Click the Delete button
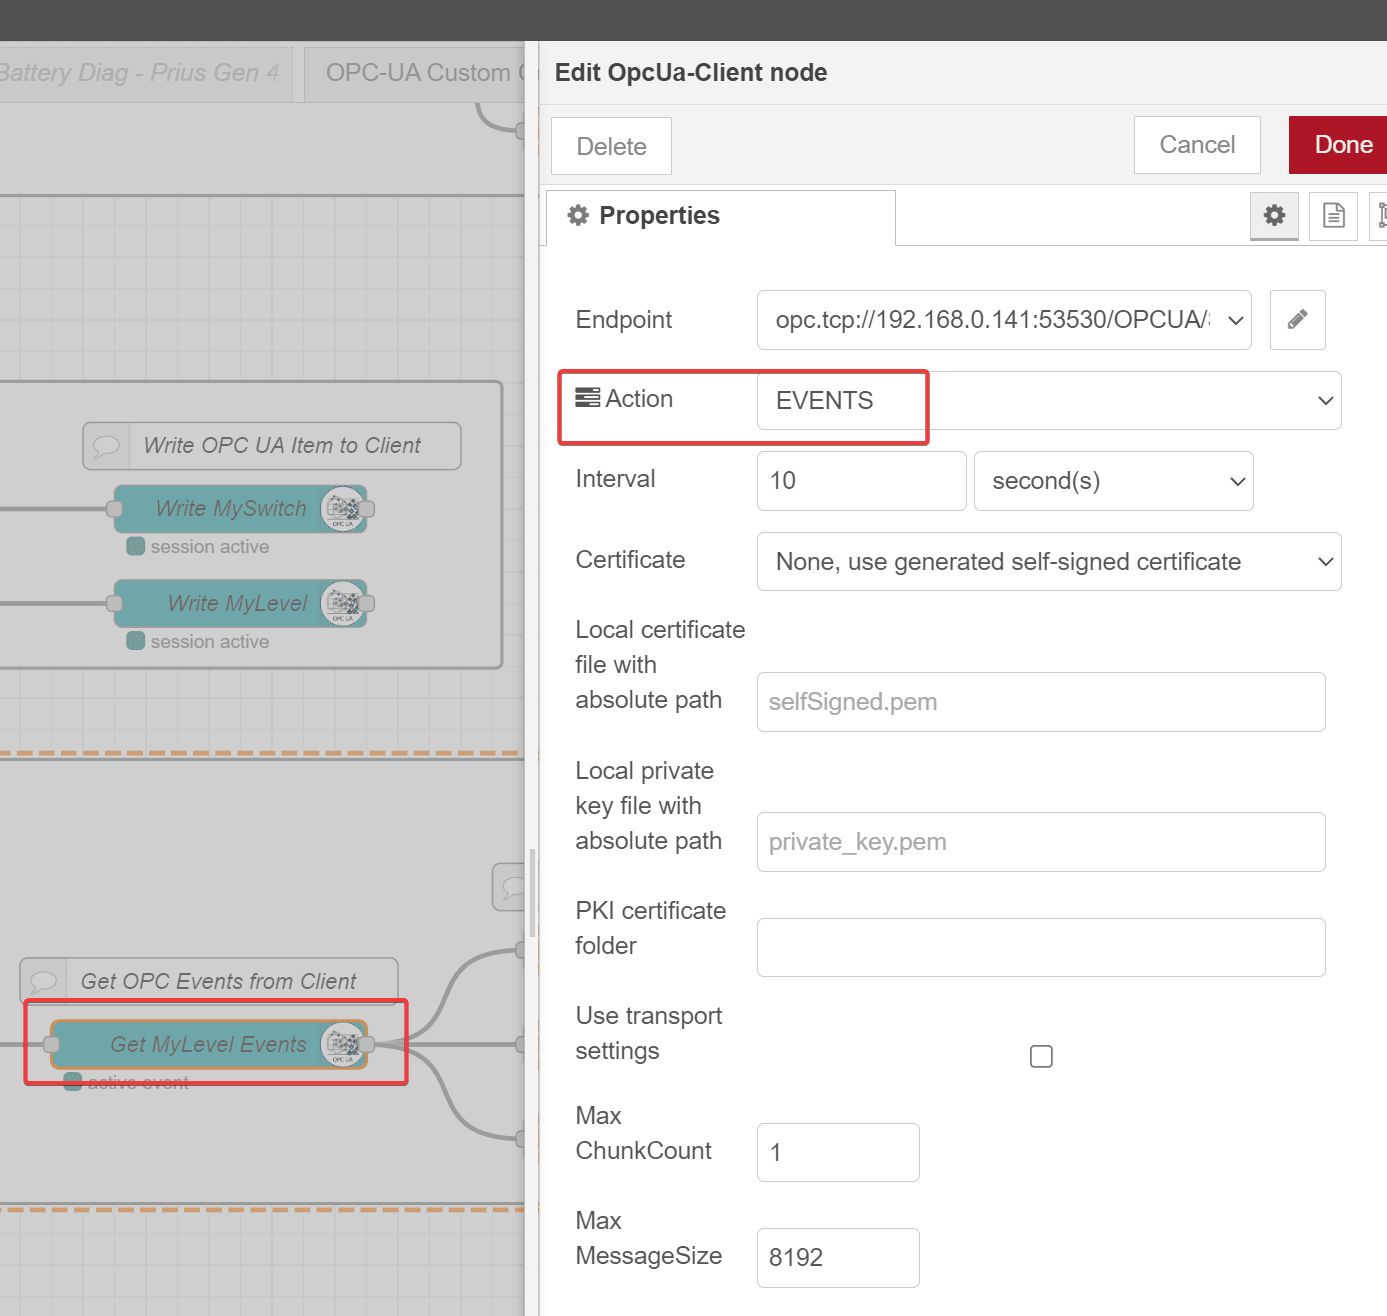This screenshot has width=1387, height=1316. pos(611,147)
